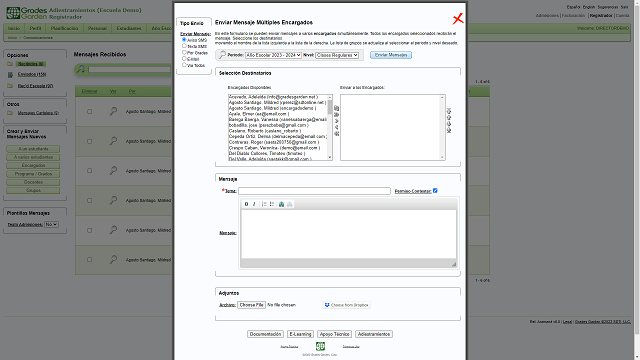Insert a bulleted list in message editor

point(272,204)
